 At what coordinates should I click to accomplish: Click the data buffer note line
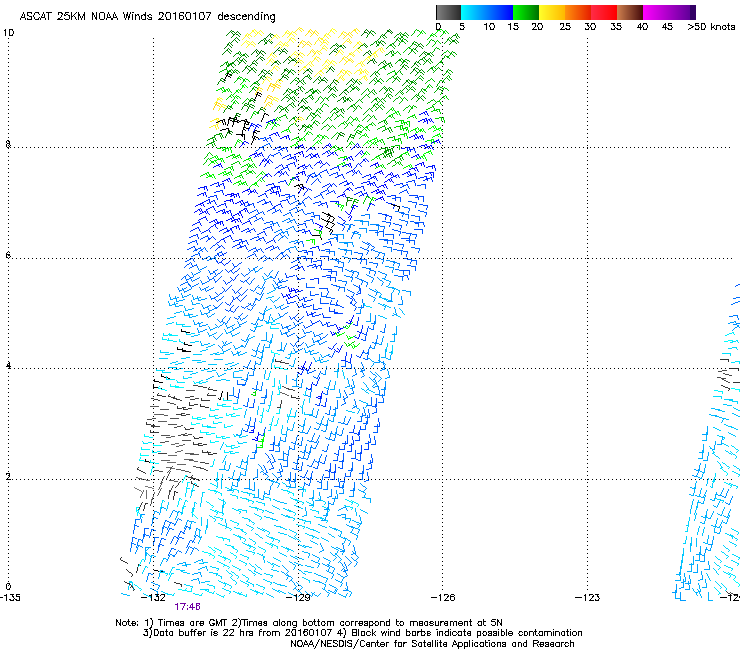point(362,633)
